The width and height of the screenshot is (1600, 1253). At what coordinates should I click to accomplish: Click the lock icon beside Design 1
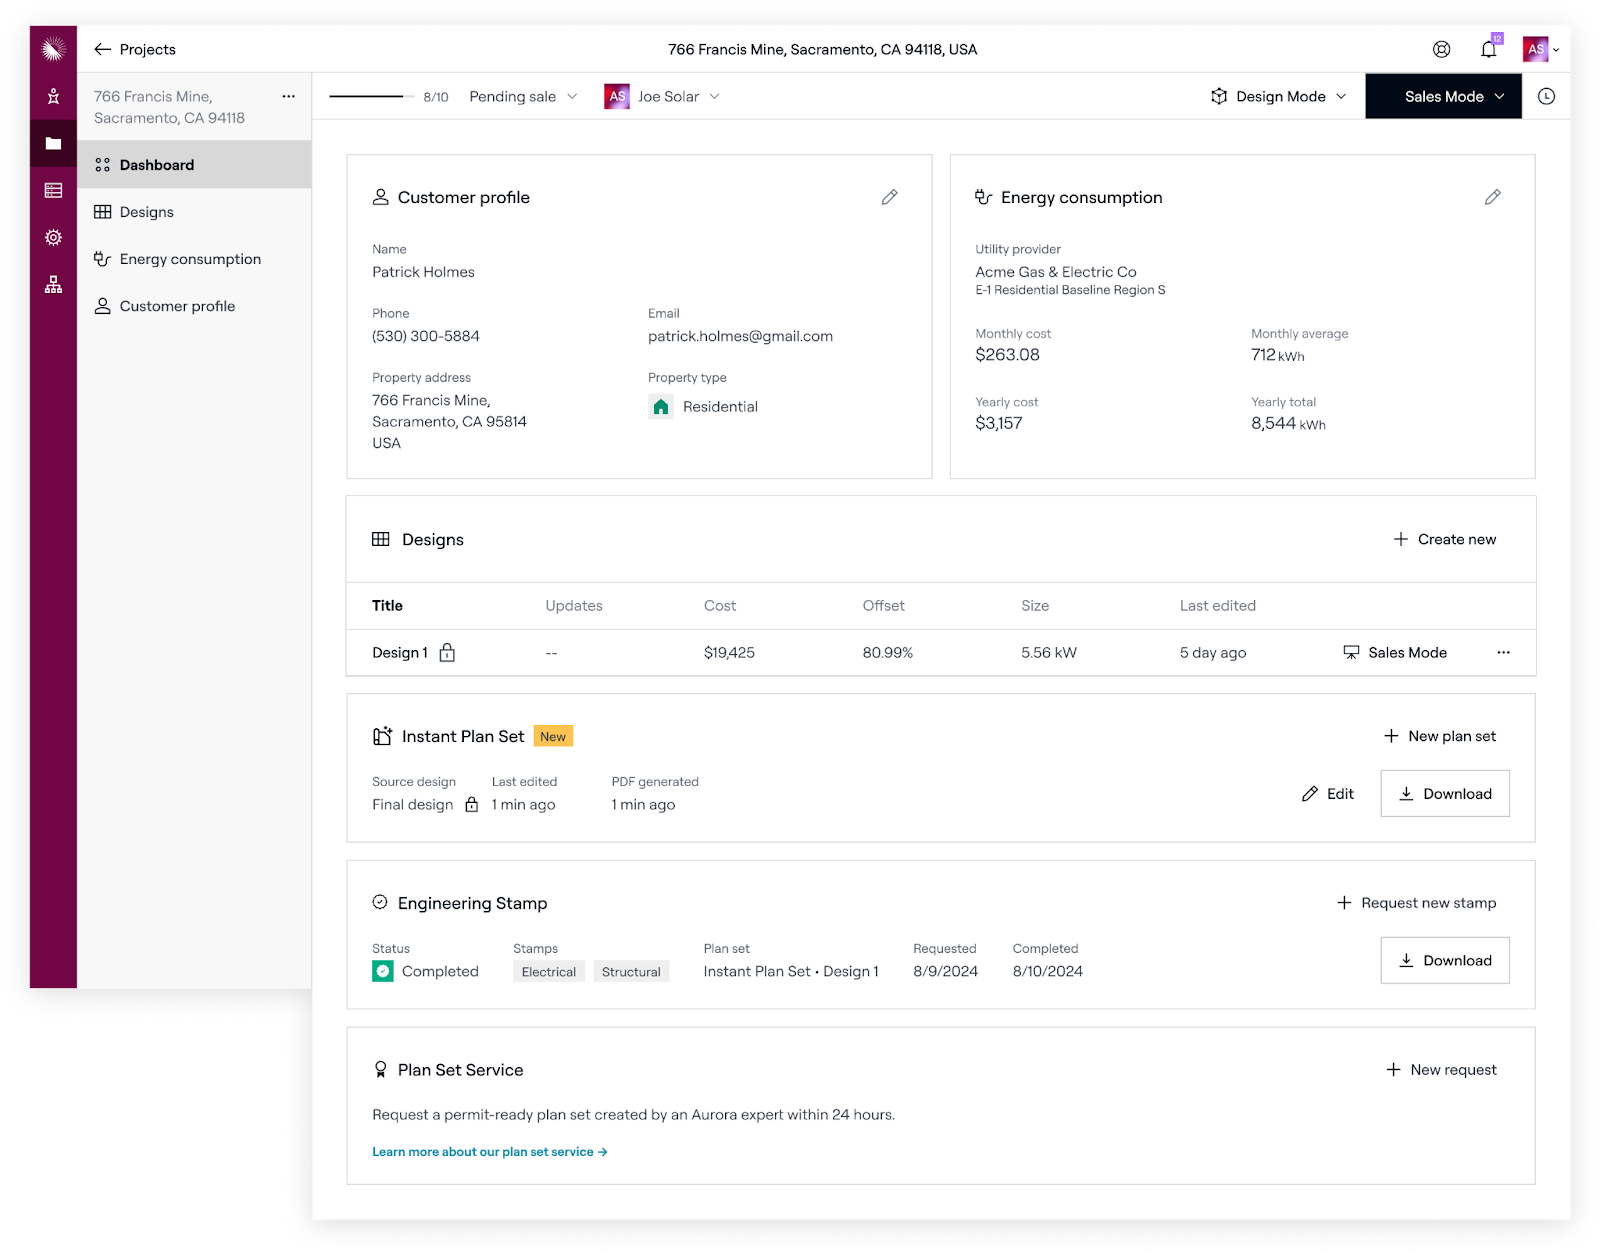[x=447, y=653]
